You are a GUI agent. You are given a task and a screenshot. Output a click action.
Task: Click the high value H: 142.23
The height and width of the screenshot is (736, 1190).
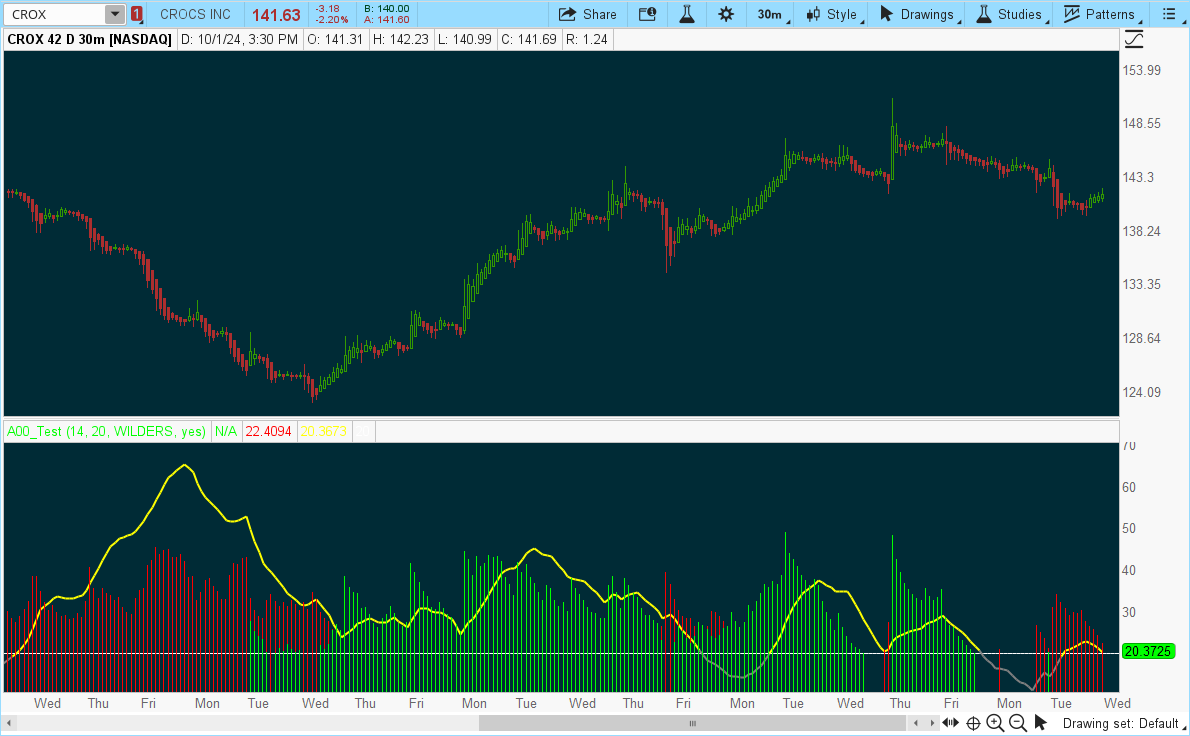tap(401, 39)
